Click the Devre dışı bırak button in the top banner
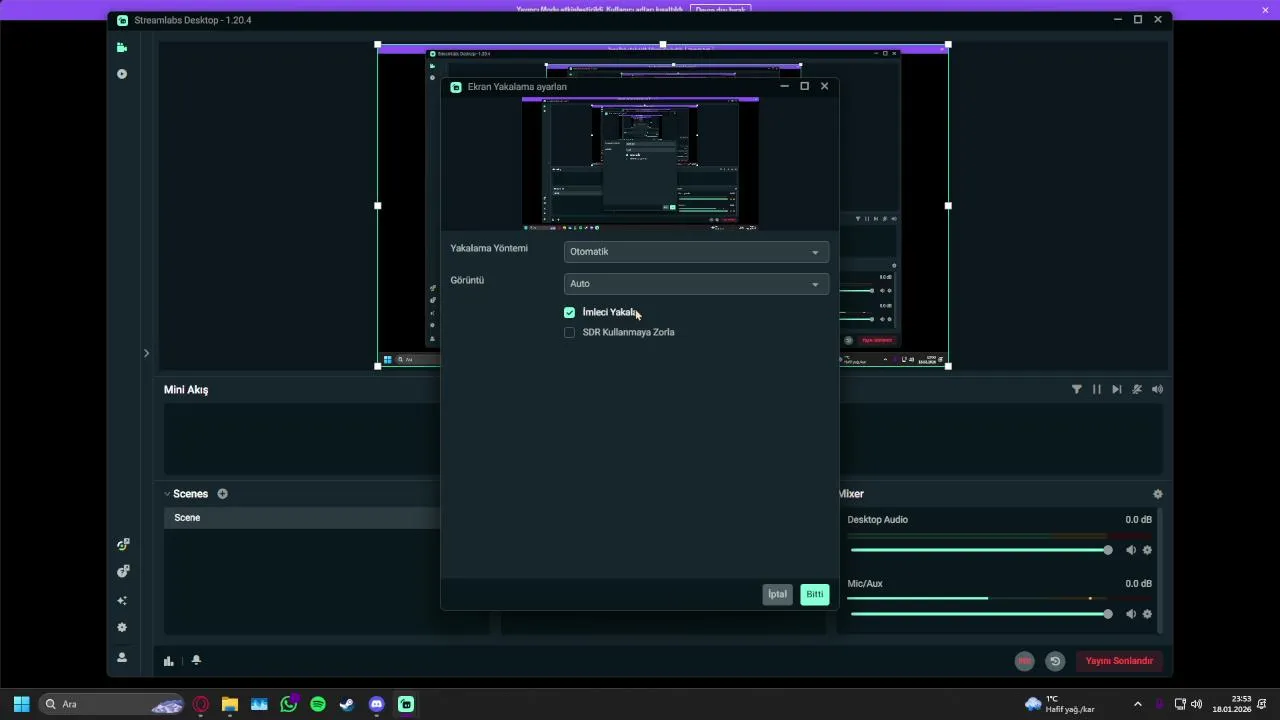 point(719,9)
